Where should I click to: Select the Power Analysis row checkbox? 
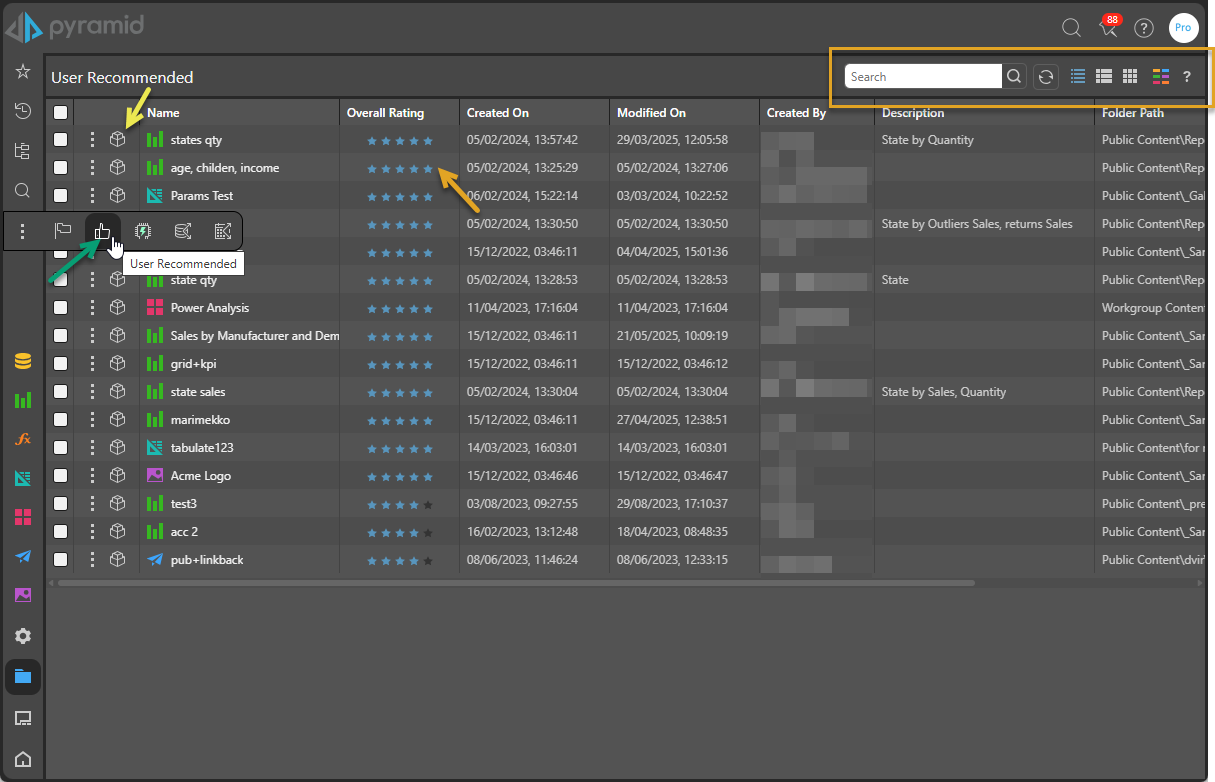click(61, 308)
